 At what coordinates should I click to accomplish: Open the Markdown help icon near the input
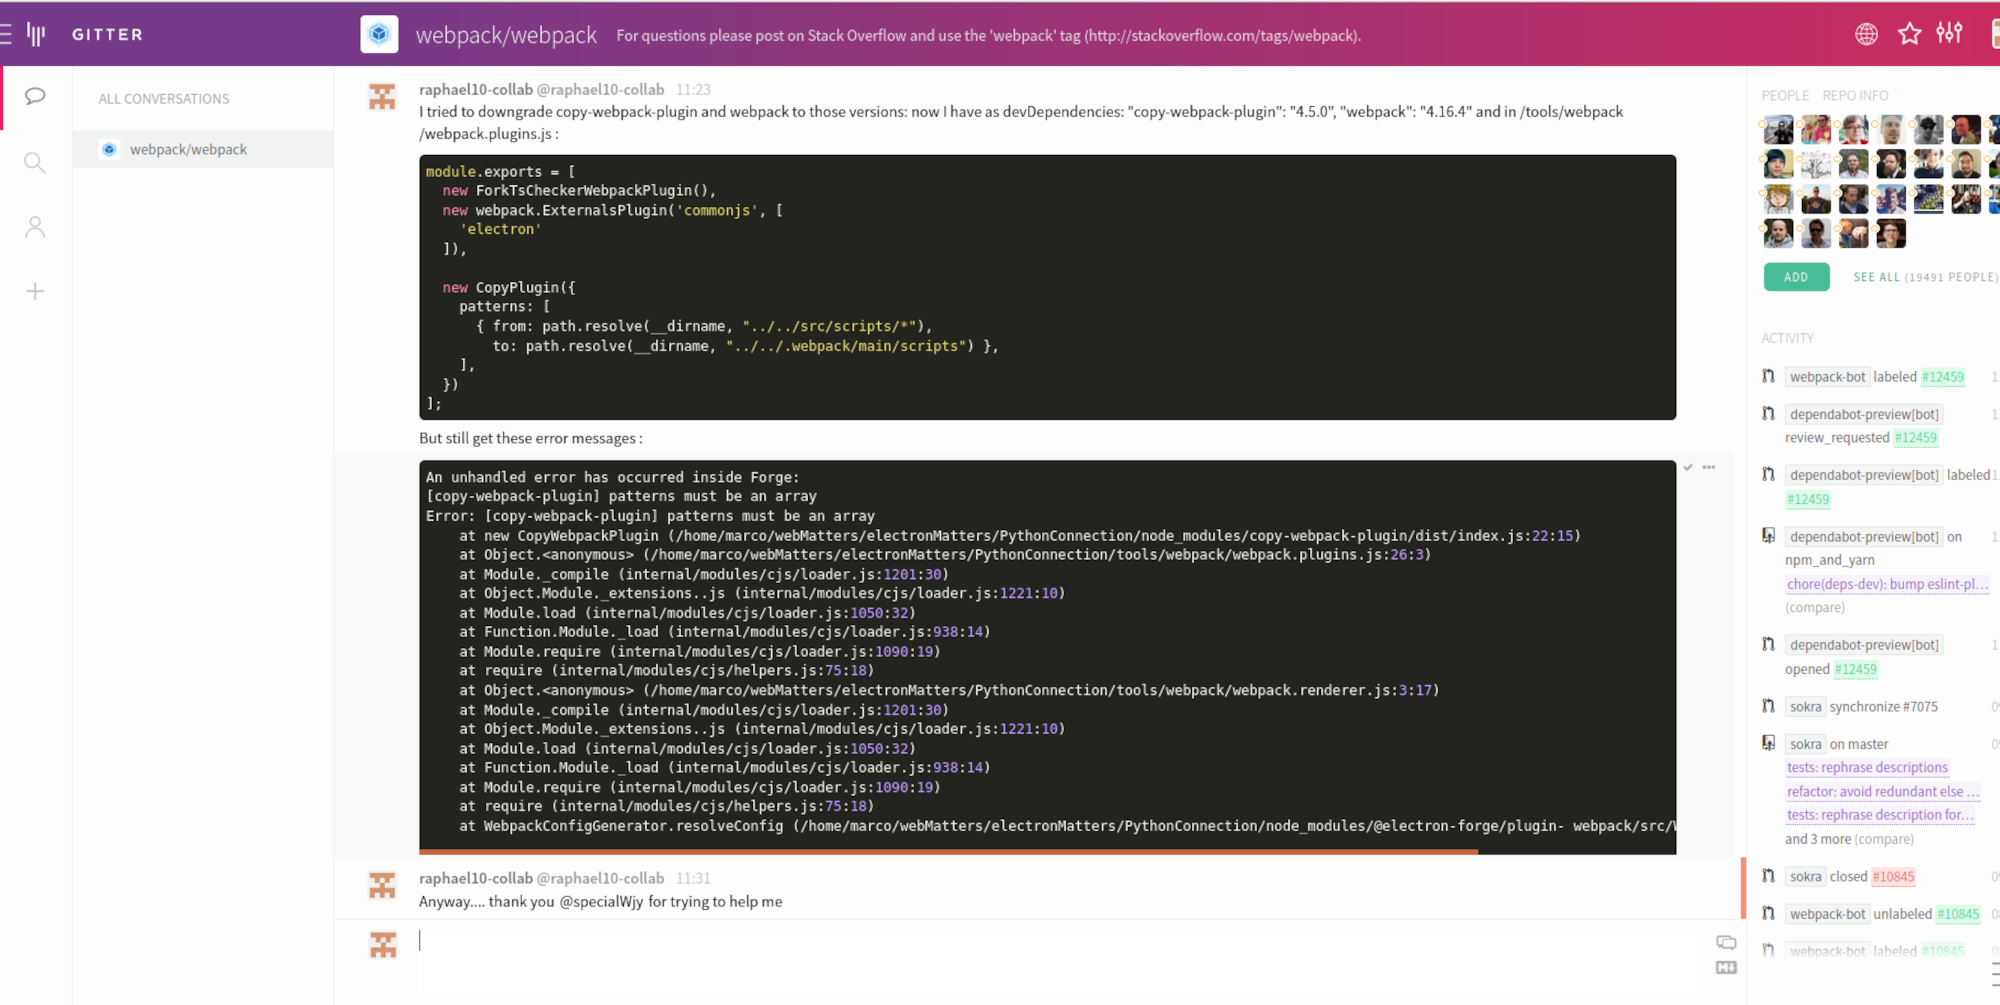[x=1726, y=967]
